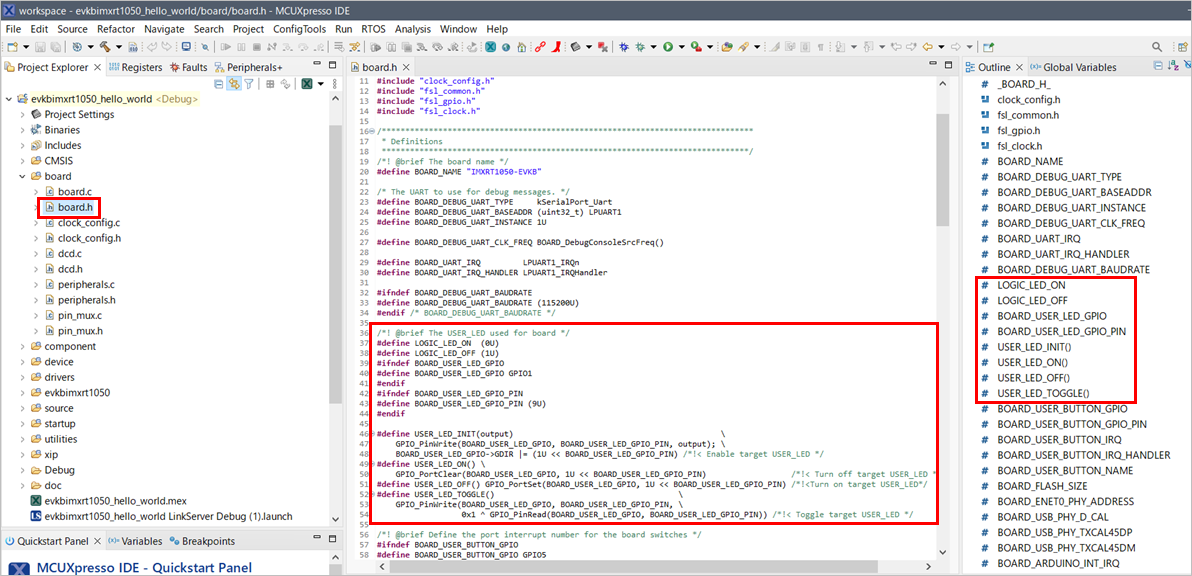1192x576 pixels.
Task: Click the Open Perspective icon
Action: click(1183, 46)
